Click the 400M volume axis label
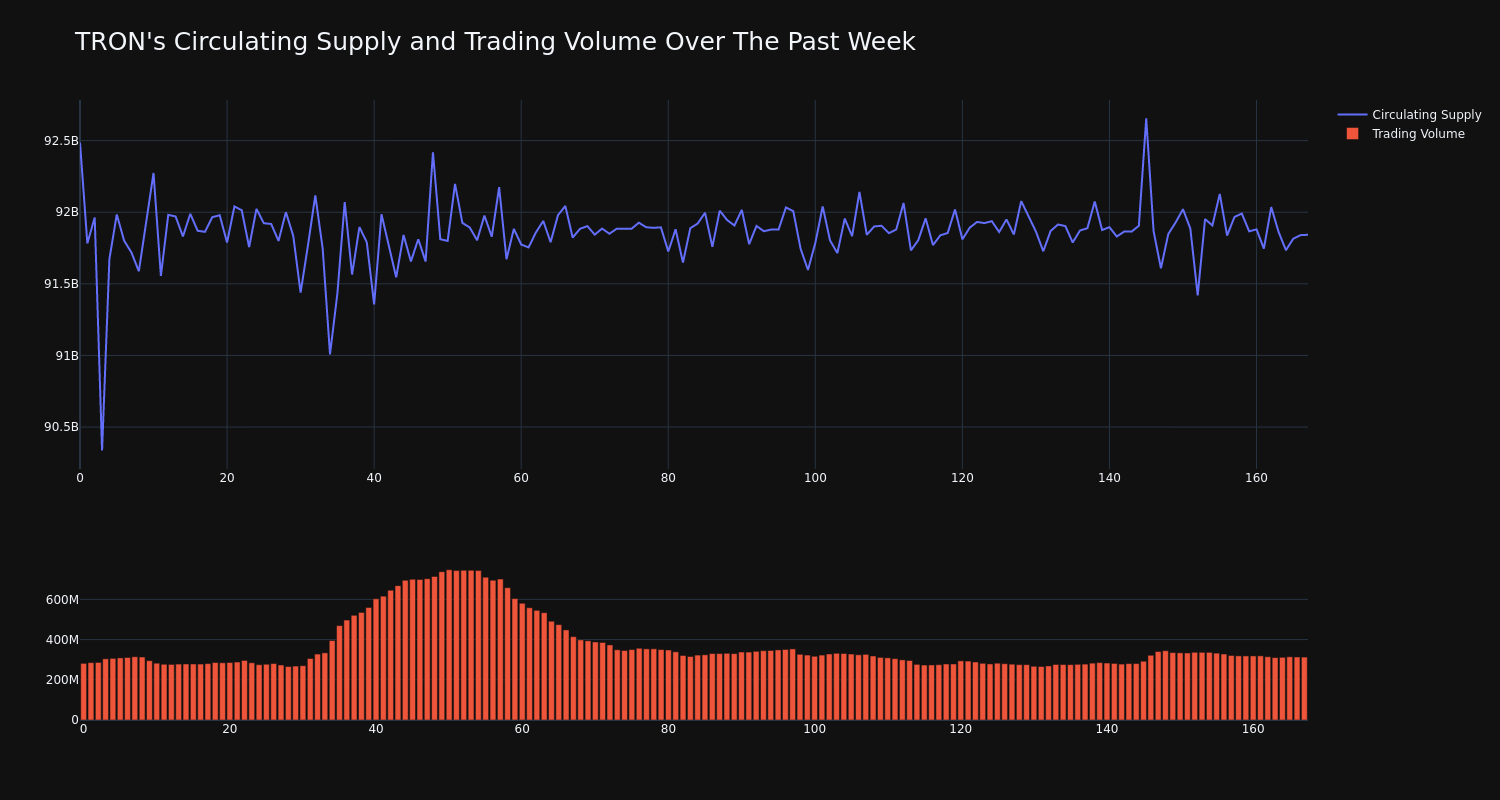1500x800 pixels. pos(62,640)
